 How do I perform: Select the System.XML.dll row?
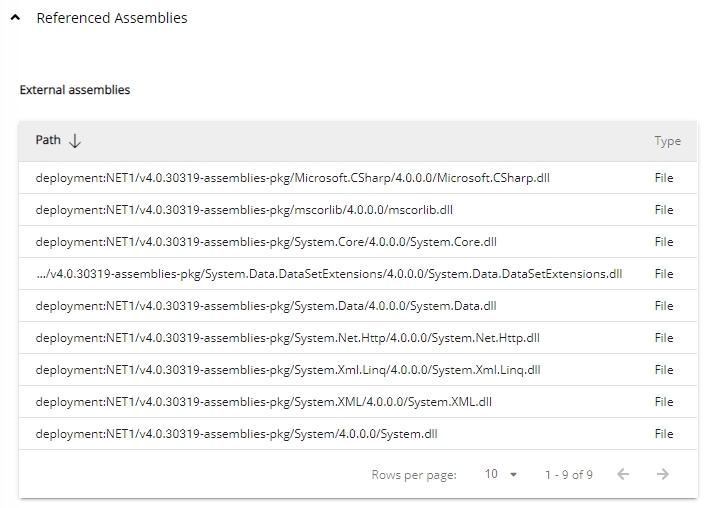[264, 402]
